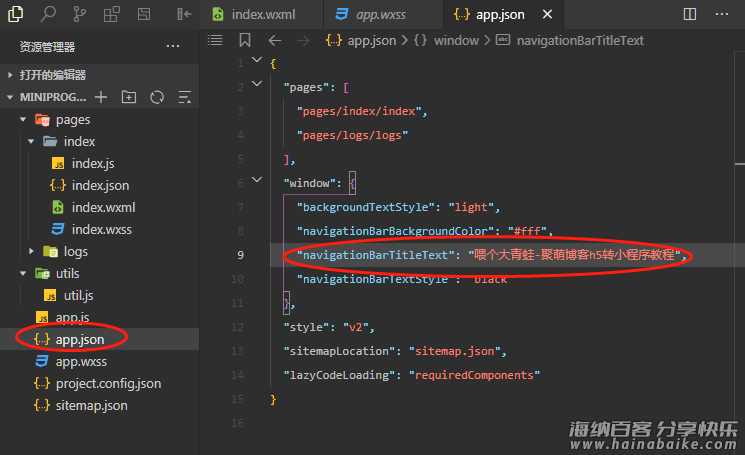Click the save layout icon in activity bar

pyautogui.click(x=144, y=14)
